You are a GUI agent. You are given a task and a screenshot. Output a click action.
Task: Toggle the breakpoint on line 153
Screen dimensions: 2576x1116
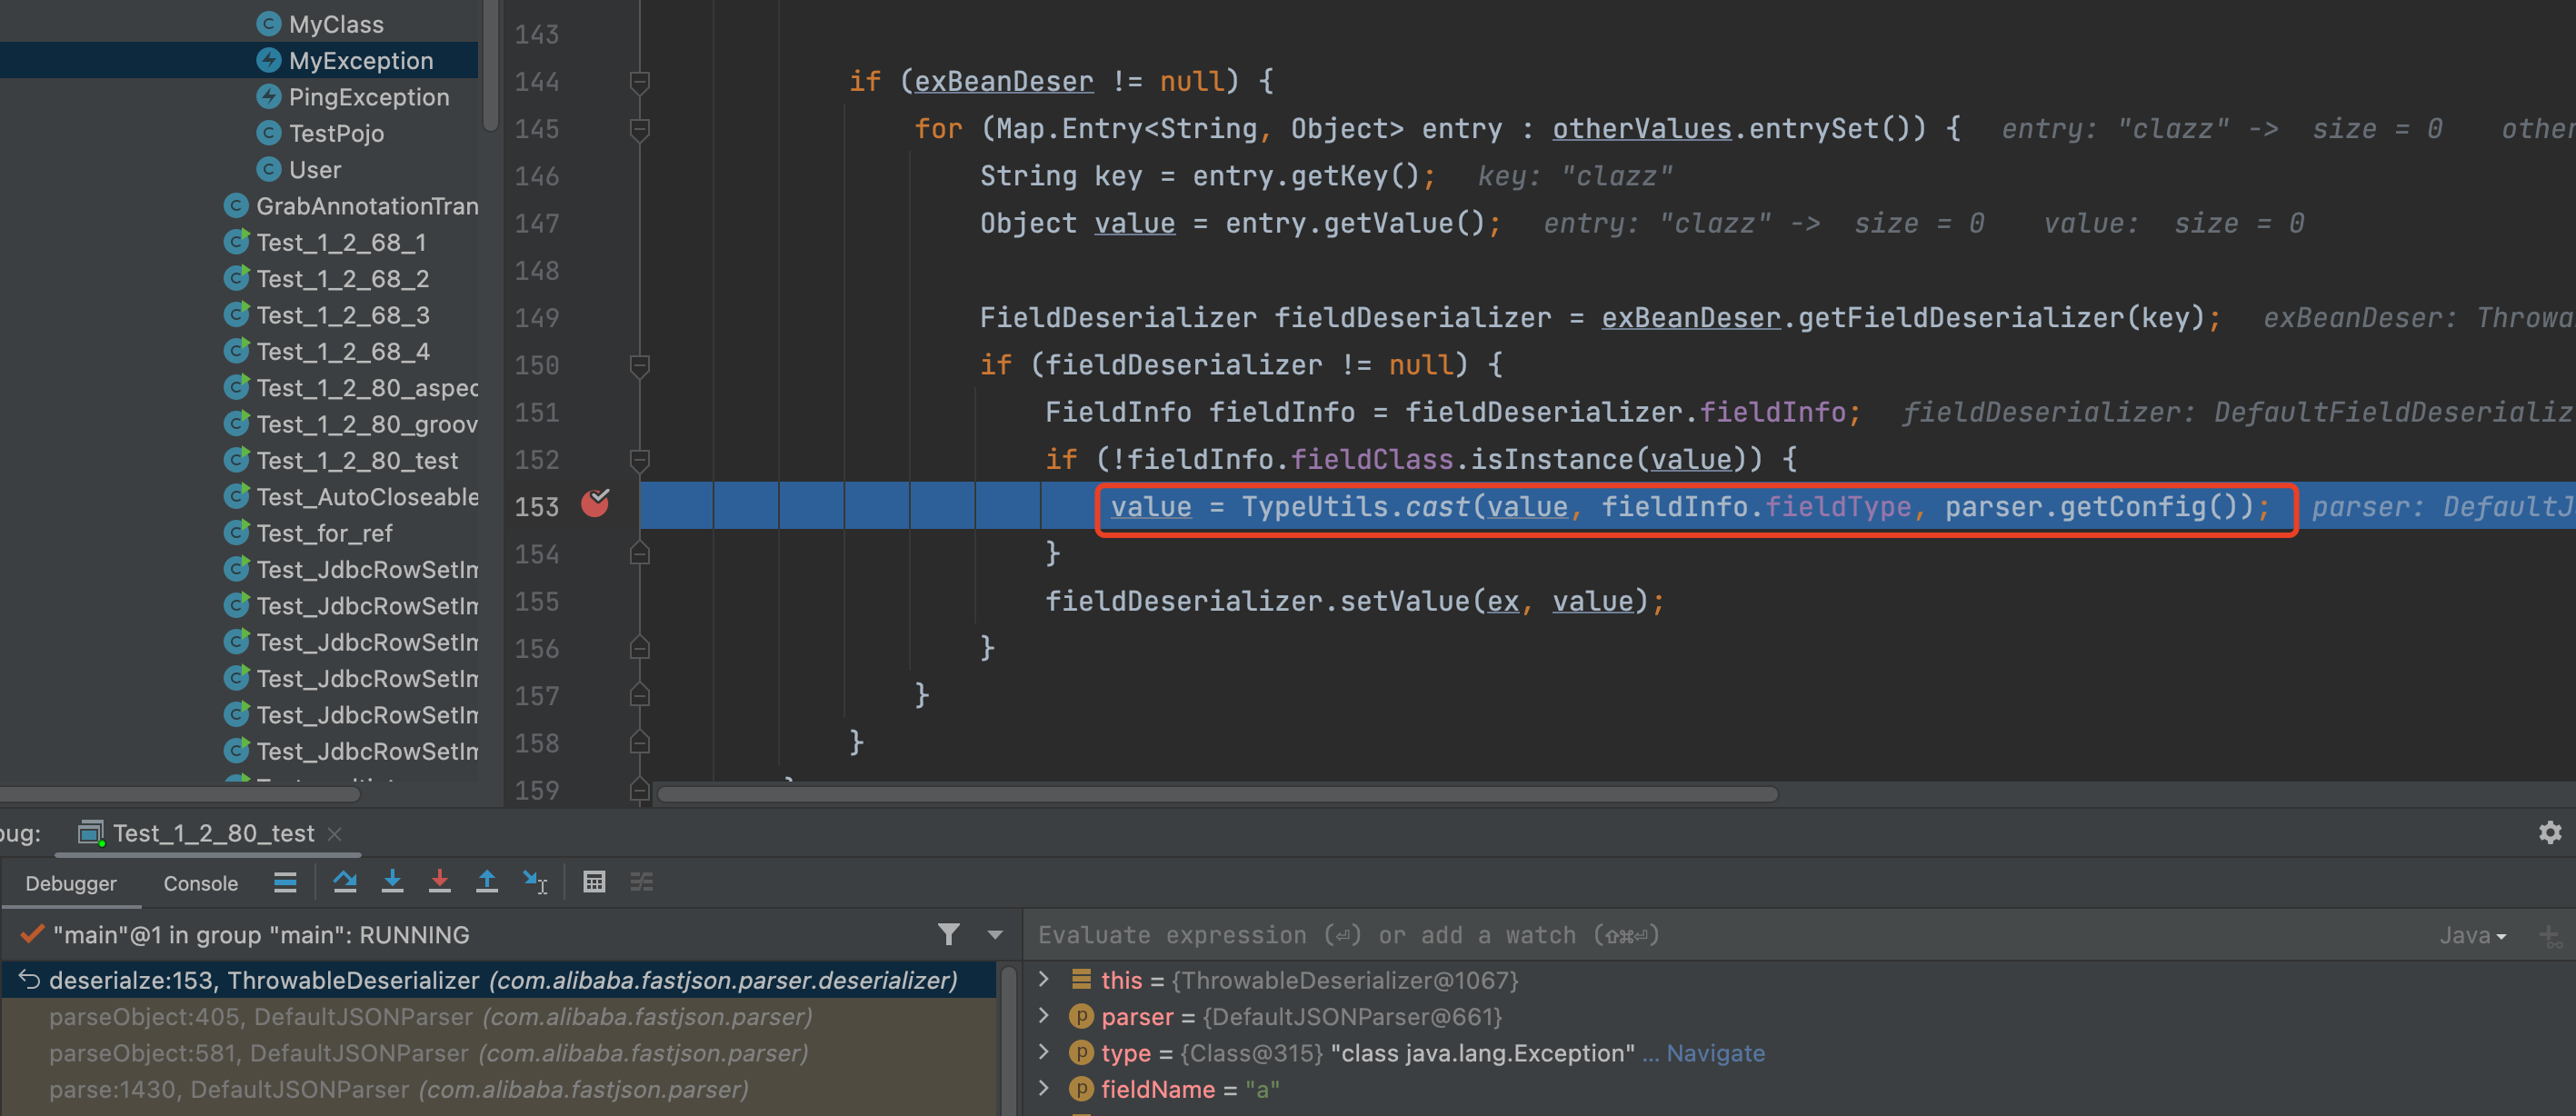(x=595, y=504)
